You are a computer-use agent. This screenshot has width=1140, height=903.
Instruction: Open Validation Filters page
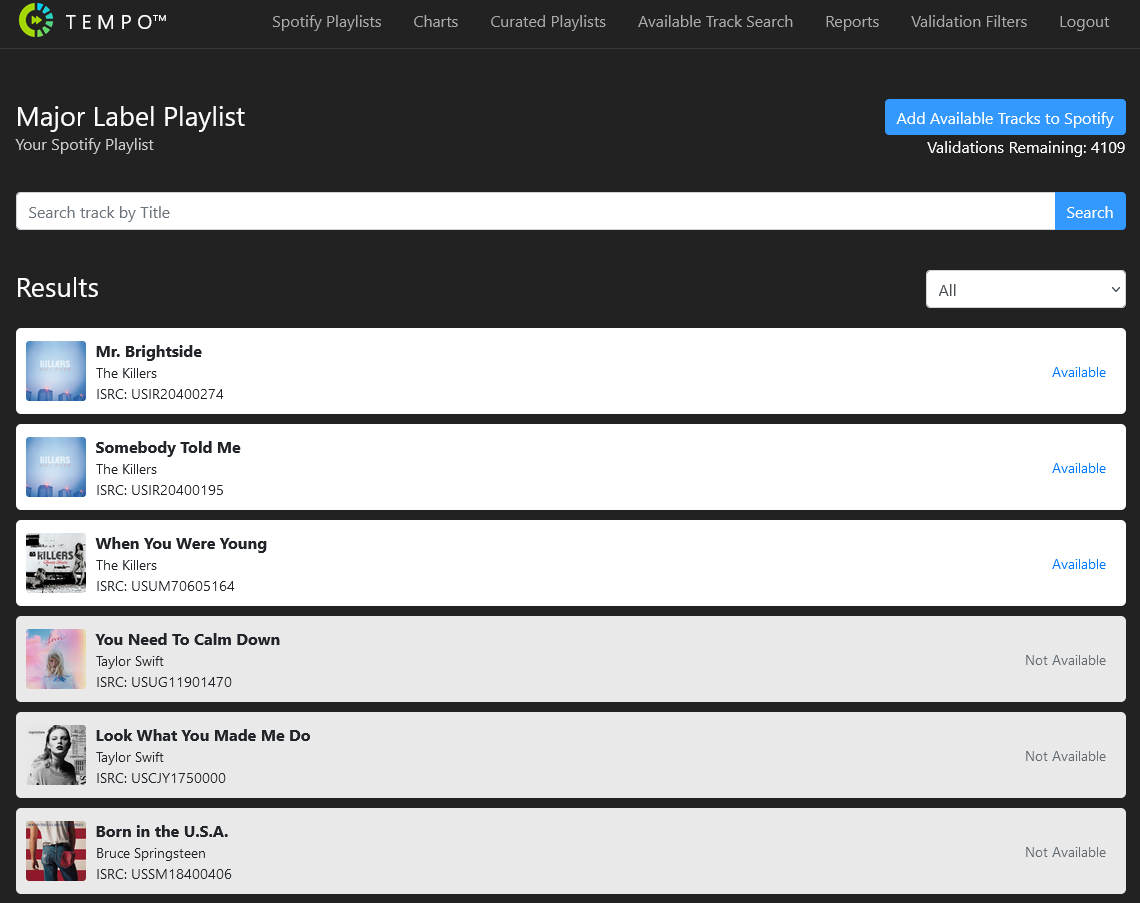tap(969, 22)
